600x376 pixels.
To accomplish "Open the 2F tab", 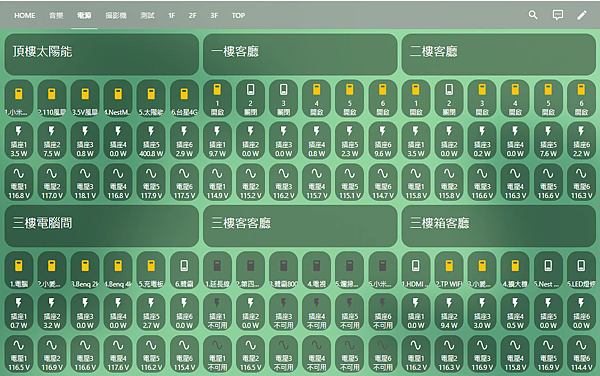I will tap(192, 16).
